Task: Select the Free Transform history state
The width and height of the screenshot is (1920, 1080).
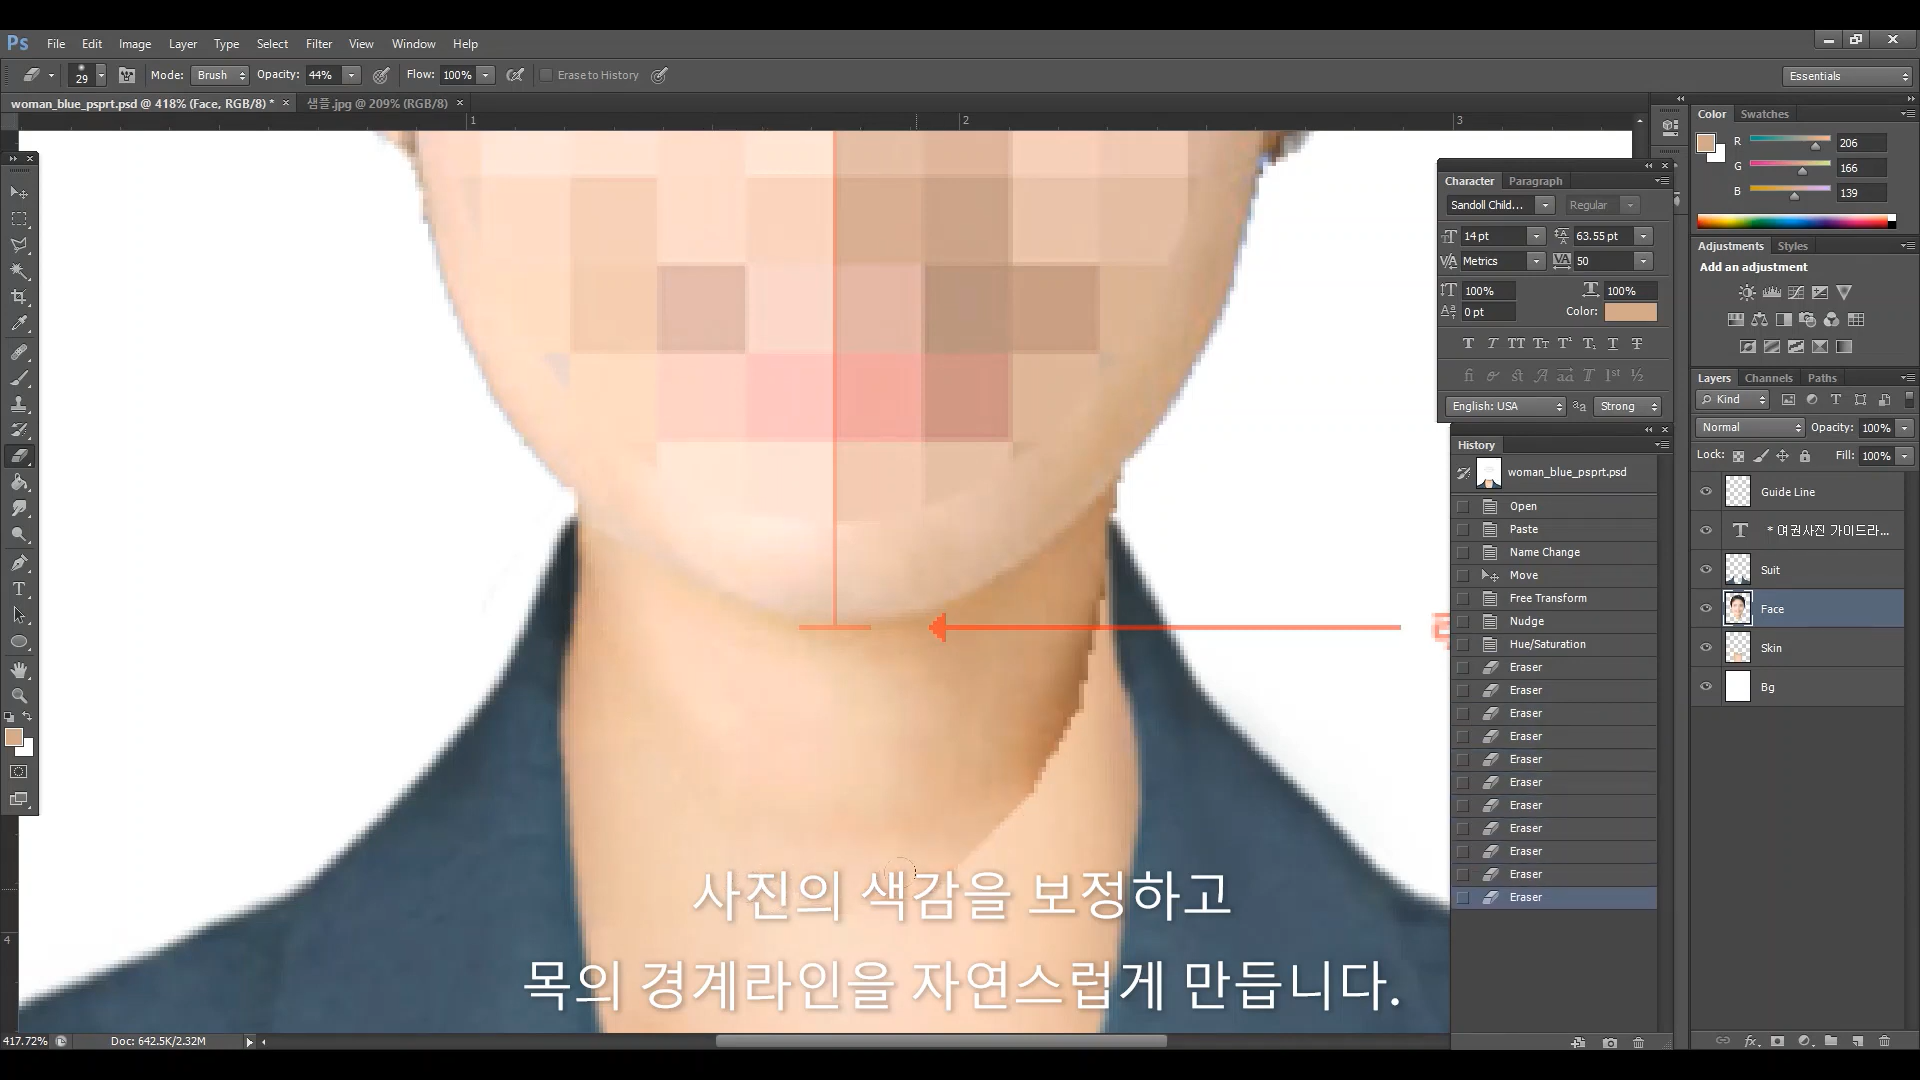Action: 1547,598
